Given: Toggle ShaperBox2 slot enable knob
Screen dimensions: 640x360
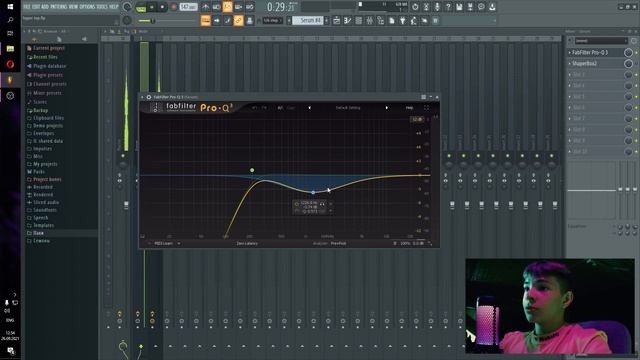Looking at the screenshot, I should [628, 64].
